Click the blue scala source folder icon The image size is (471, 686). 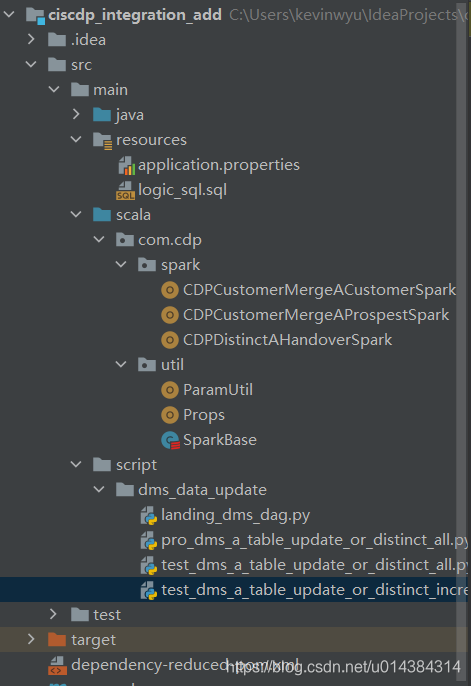[102, 215]
